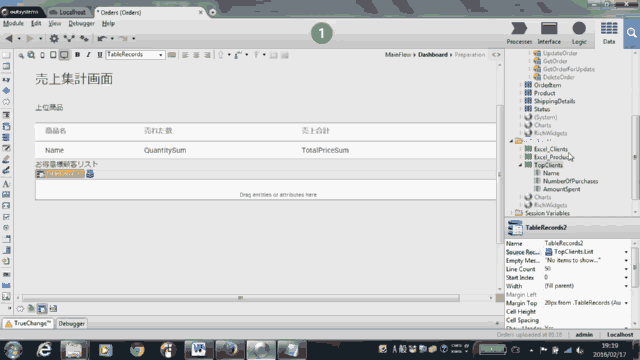Select the tablet preview device icon
The image size is (640, 360).
53,55
